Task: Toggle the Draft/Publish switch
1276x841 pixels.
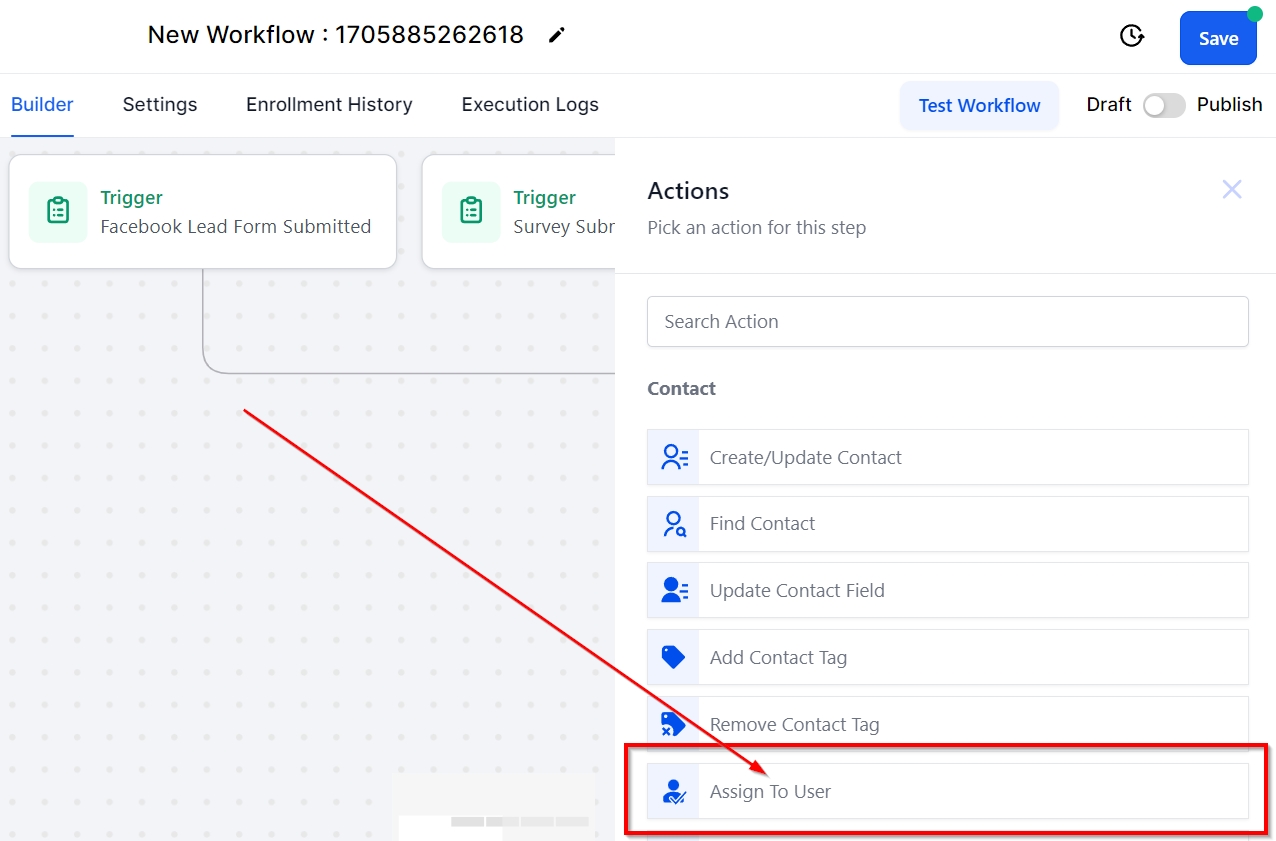Action: [x=1164, y=105]
